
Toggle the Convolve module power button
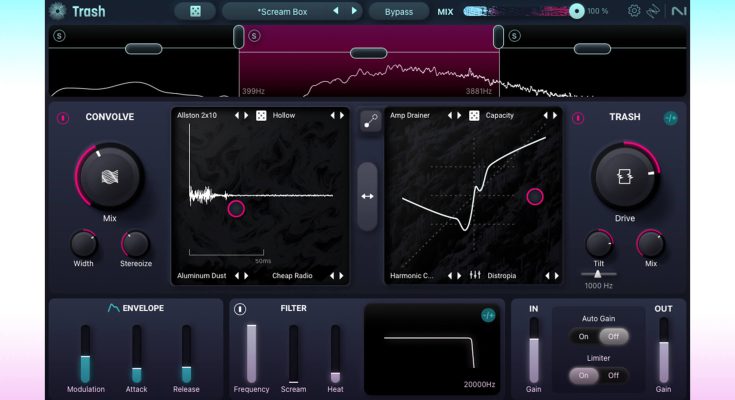click(62, 118)
